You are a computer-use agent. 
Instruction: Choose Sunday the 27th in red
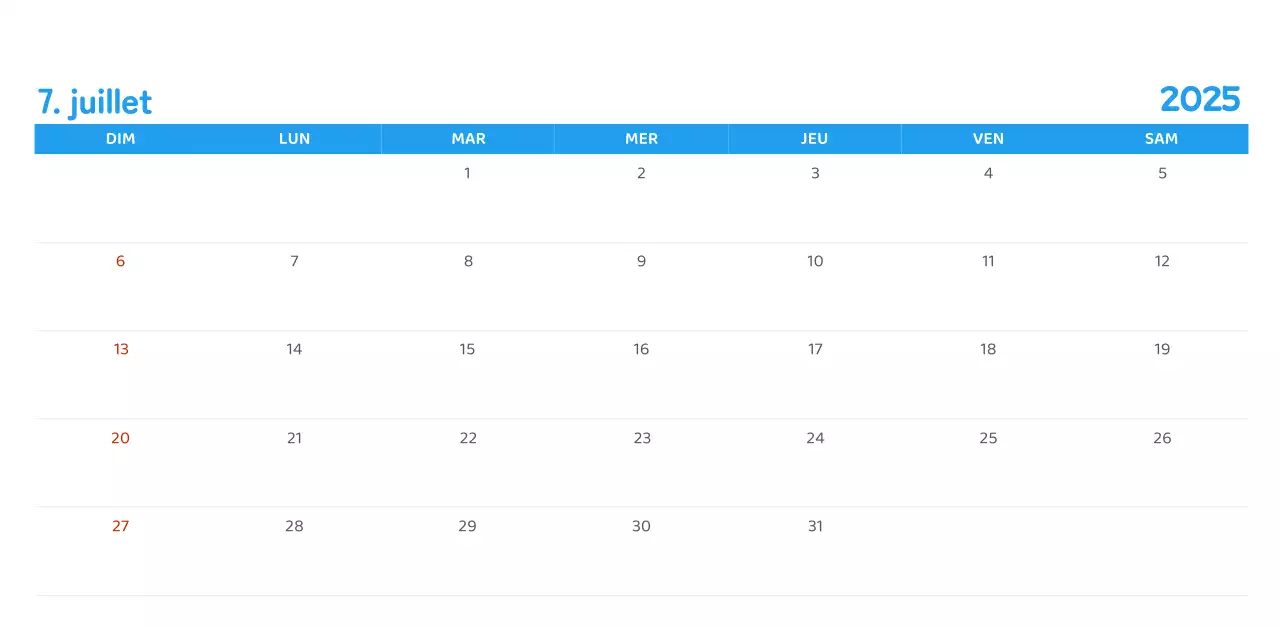click(121, 526)
